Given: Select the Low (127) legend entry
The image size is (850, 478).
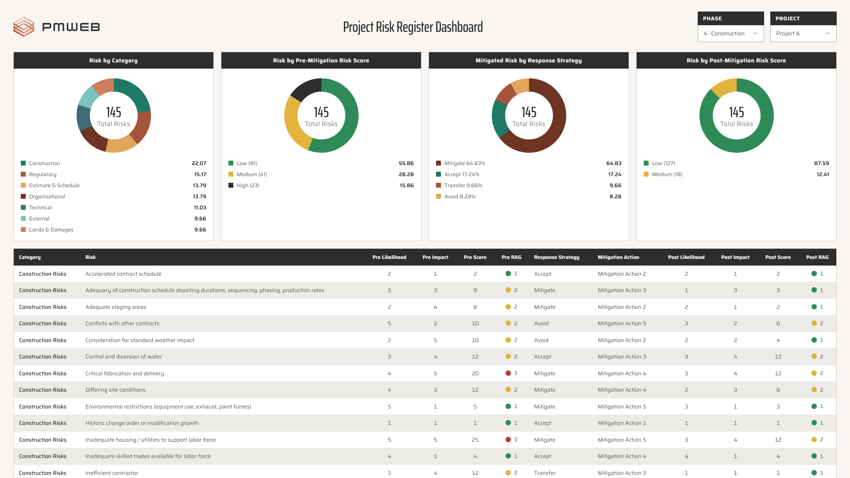Looking at the screenshot, I should 659,163.
